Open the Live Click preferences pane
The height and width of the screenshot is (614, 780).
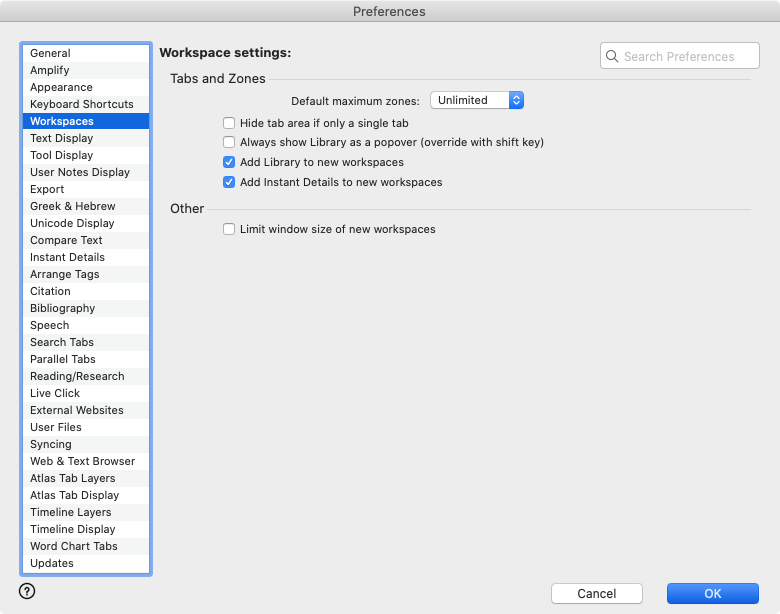(55, 393)
